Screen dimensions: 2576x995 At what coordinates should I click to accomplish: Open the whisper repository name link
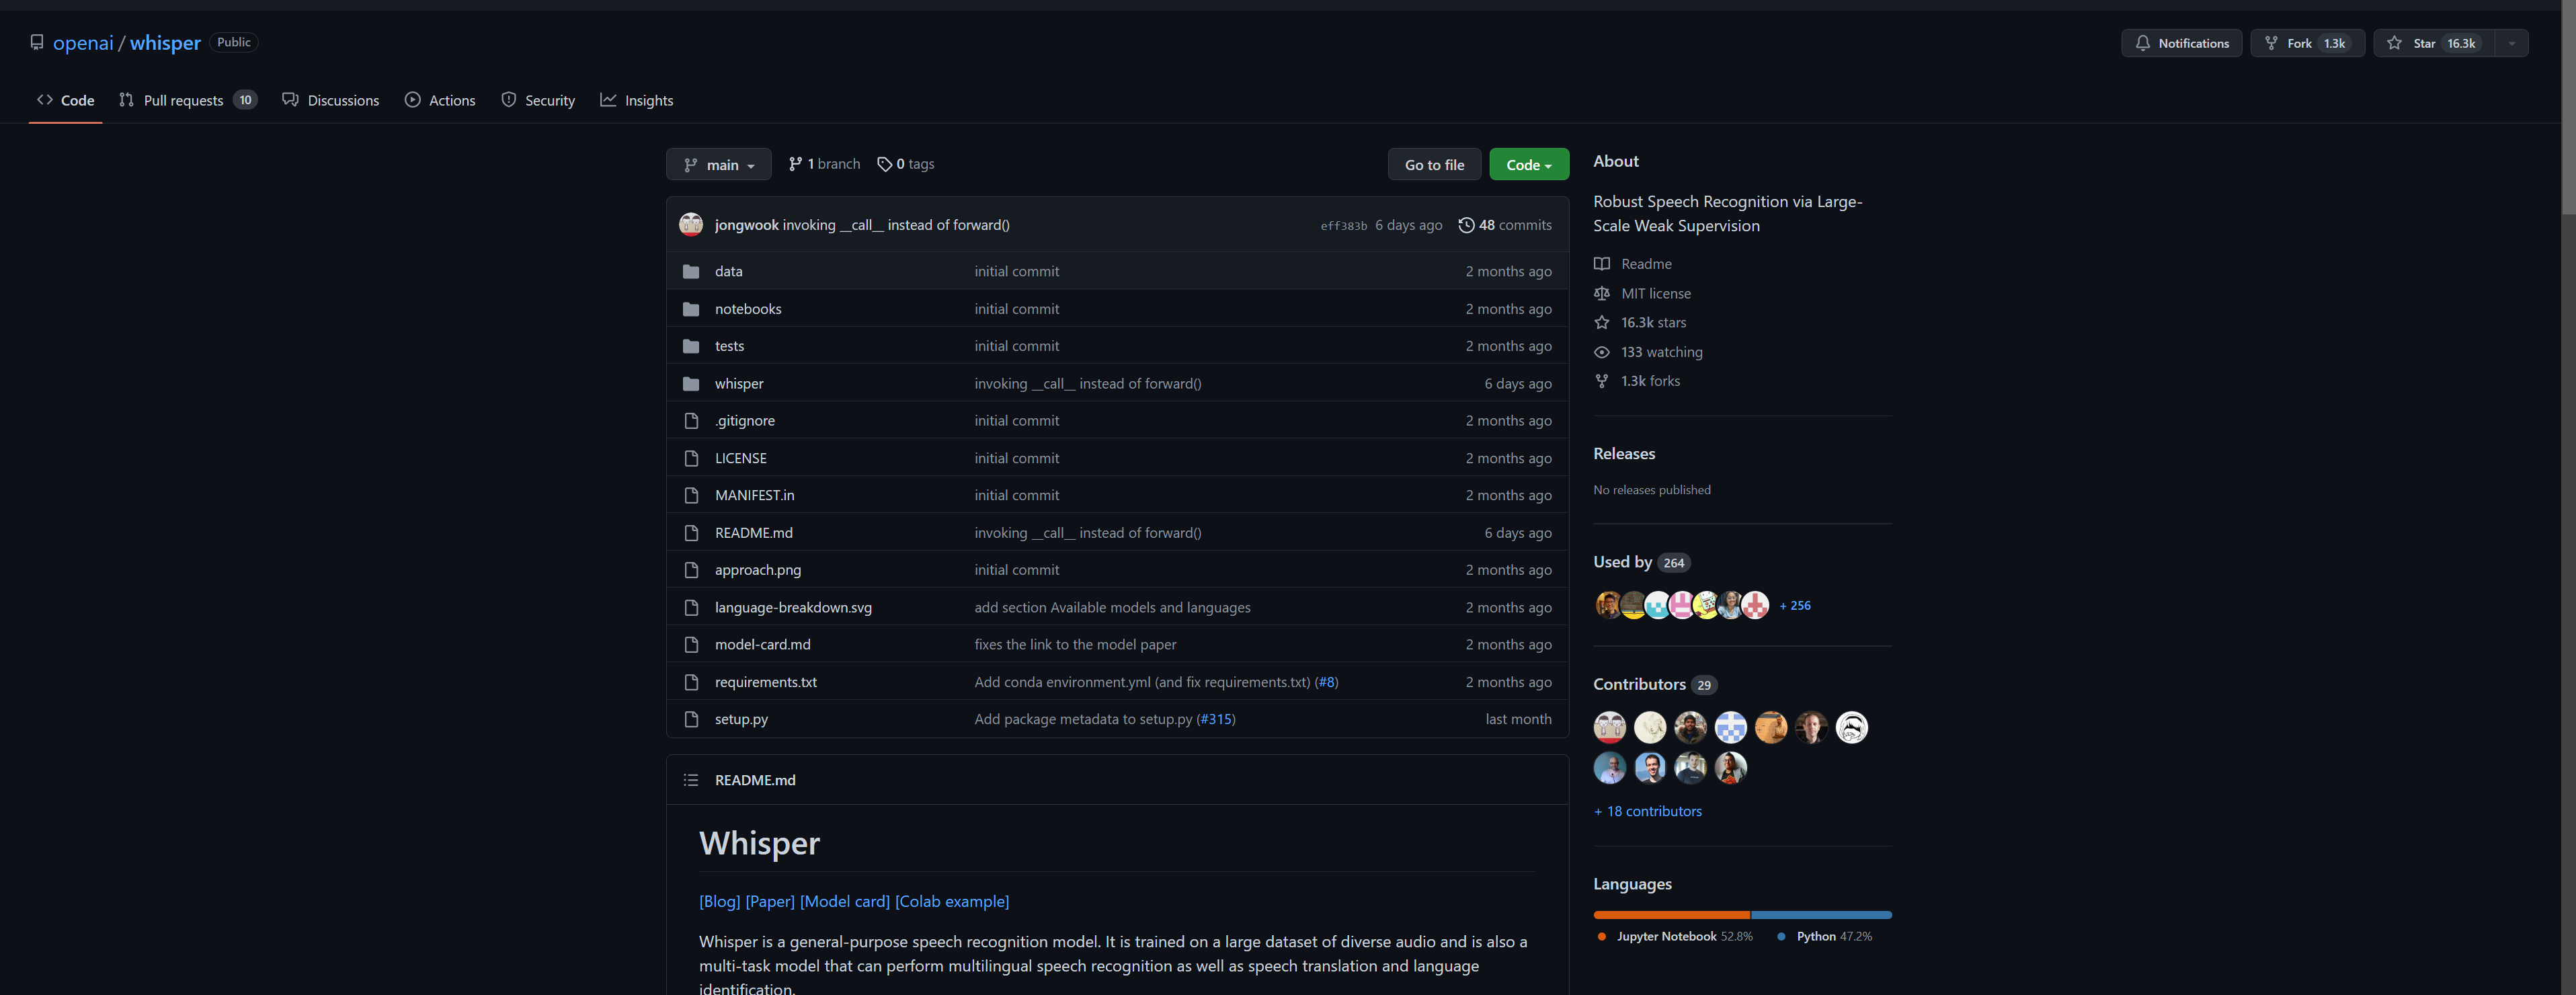click(x=165, y=42)
